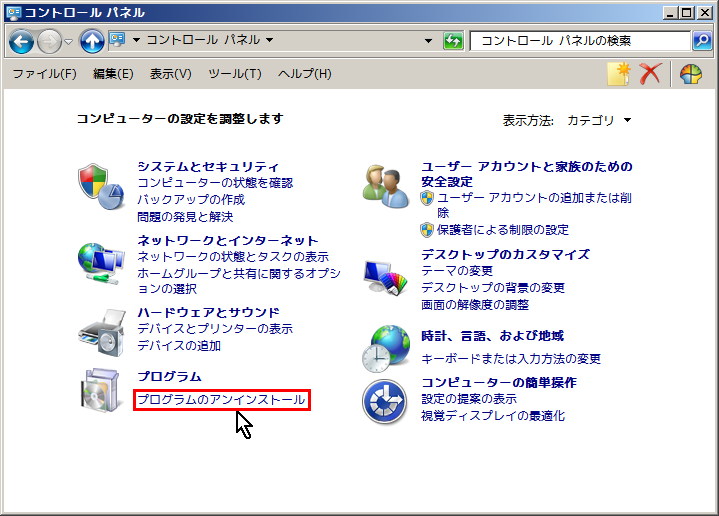Open コンピューターの簡単操作 category heading
Image resolution: width=719 pixels, height=516 pixels.
[499, 382]
